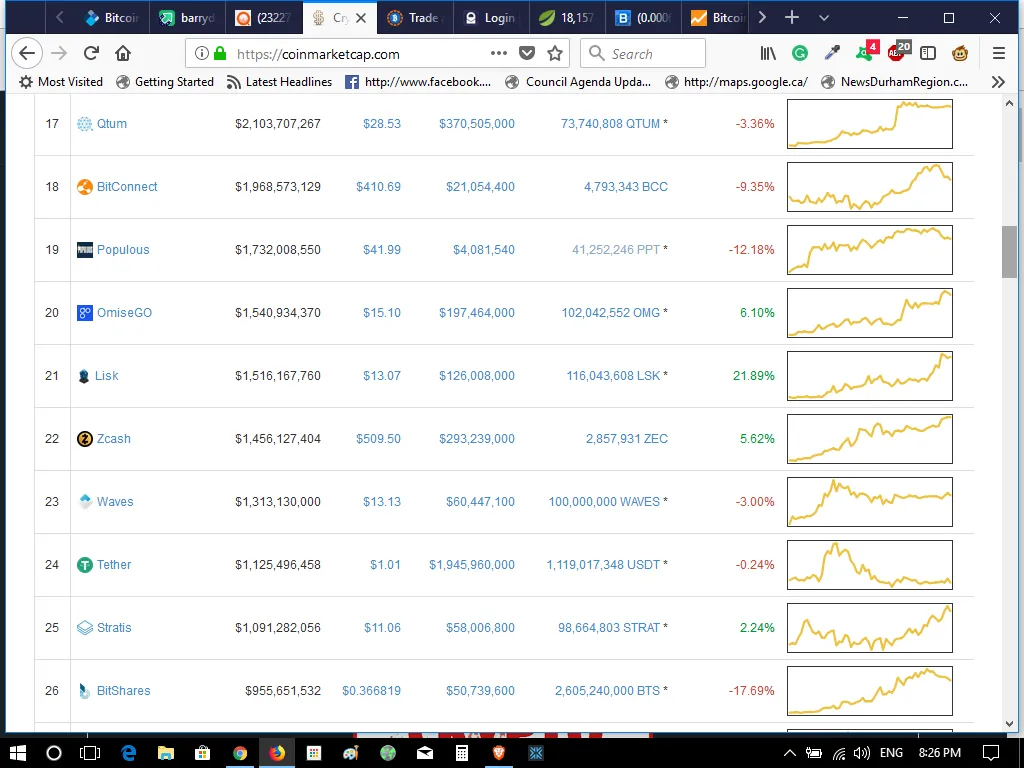Image resolution: width=1024 pixels, height=768 pixels.
Task: Open Most Visited bookmarks folder
Action: (61, 82)
